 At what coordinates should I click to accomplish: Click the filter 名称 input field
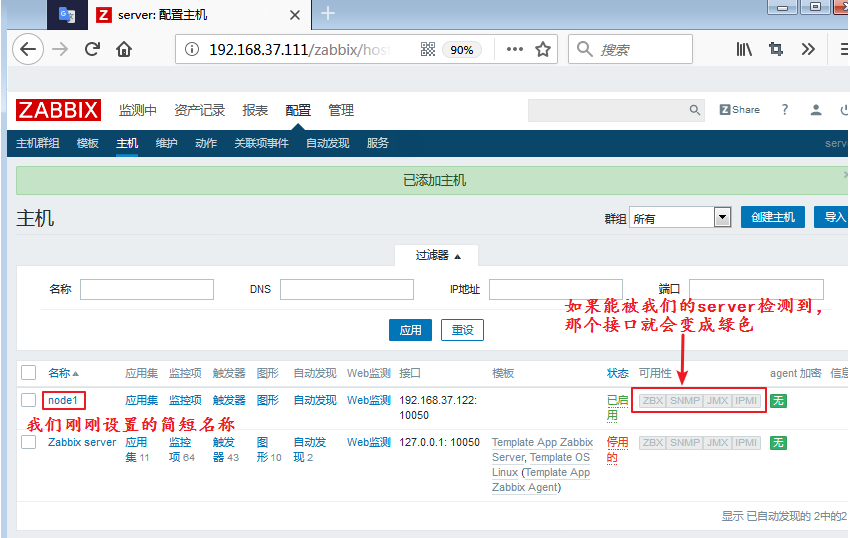point(147,289)
